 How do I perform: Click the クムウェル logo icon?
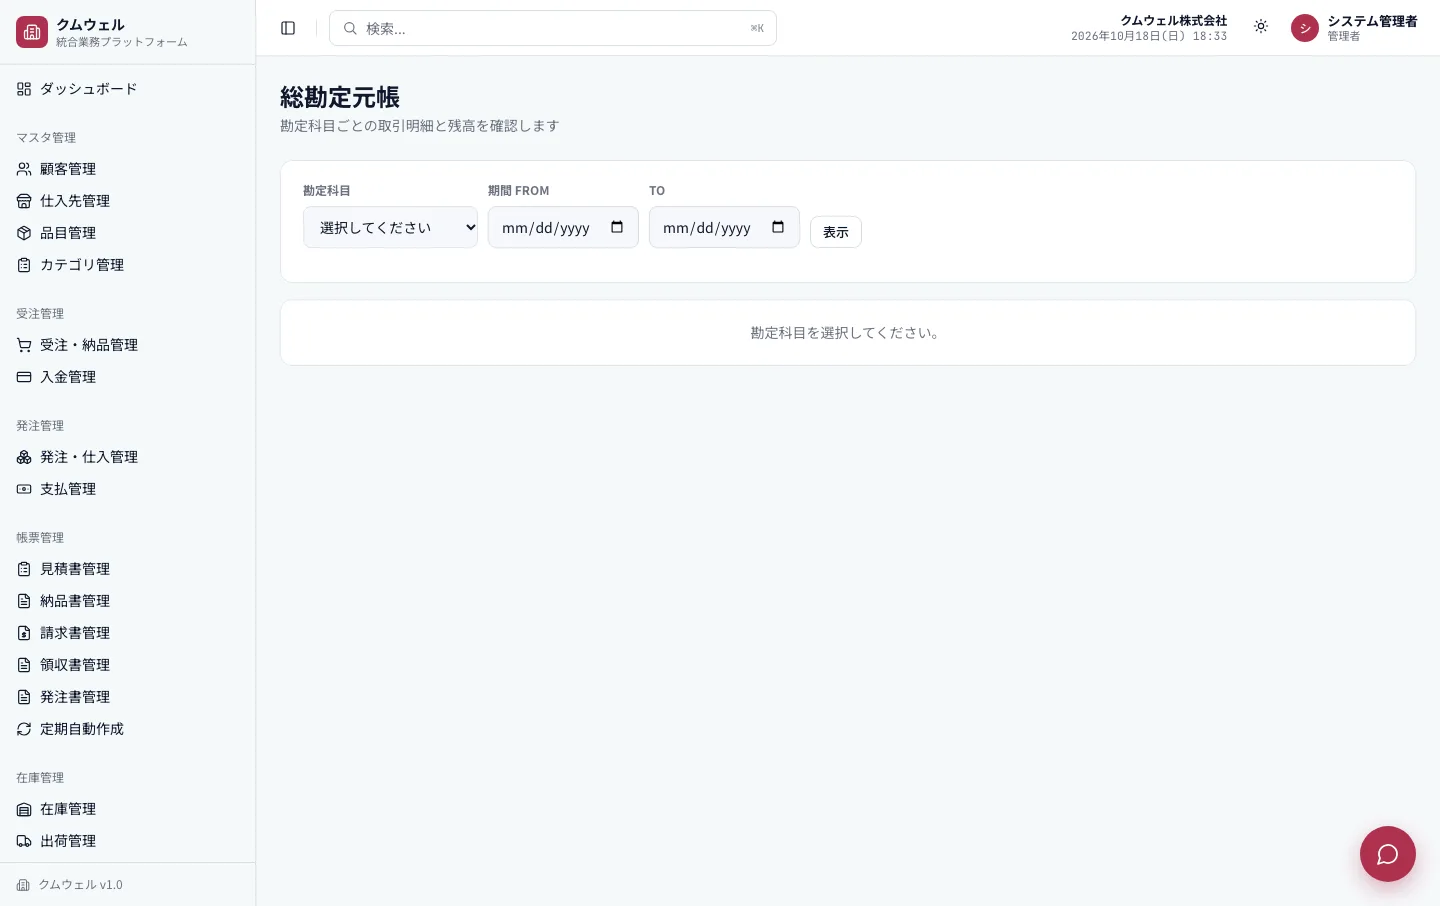click(x=32, y=32)
